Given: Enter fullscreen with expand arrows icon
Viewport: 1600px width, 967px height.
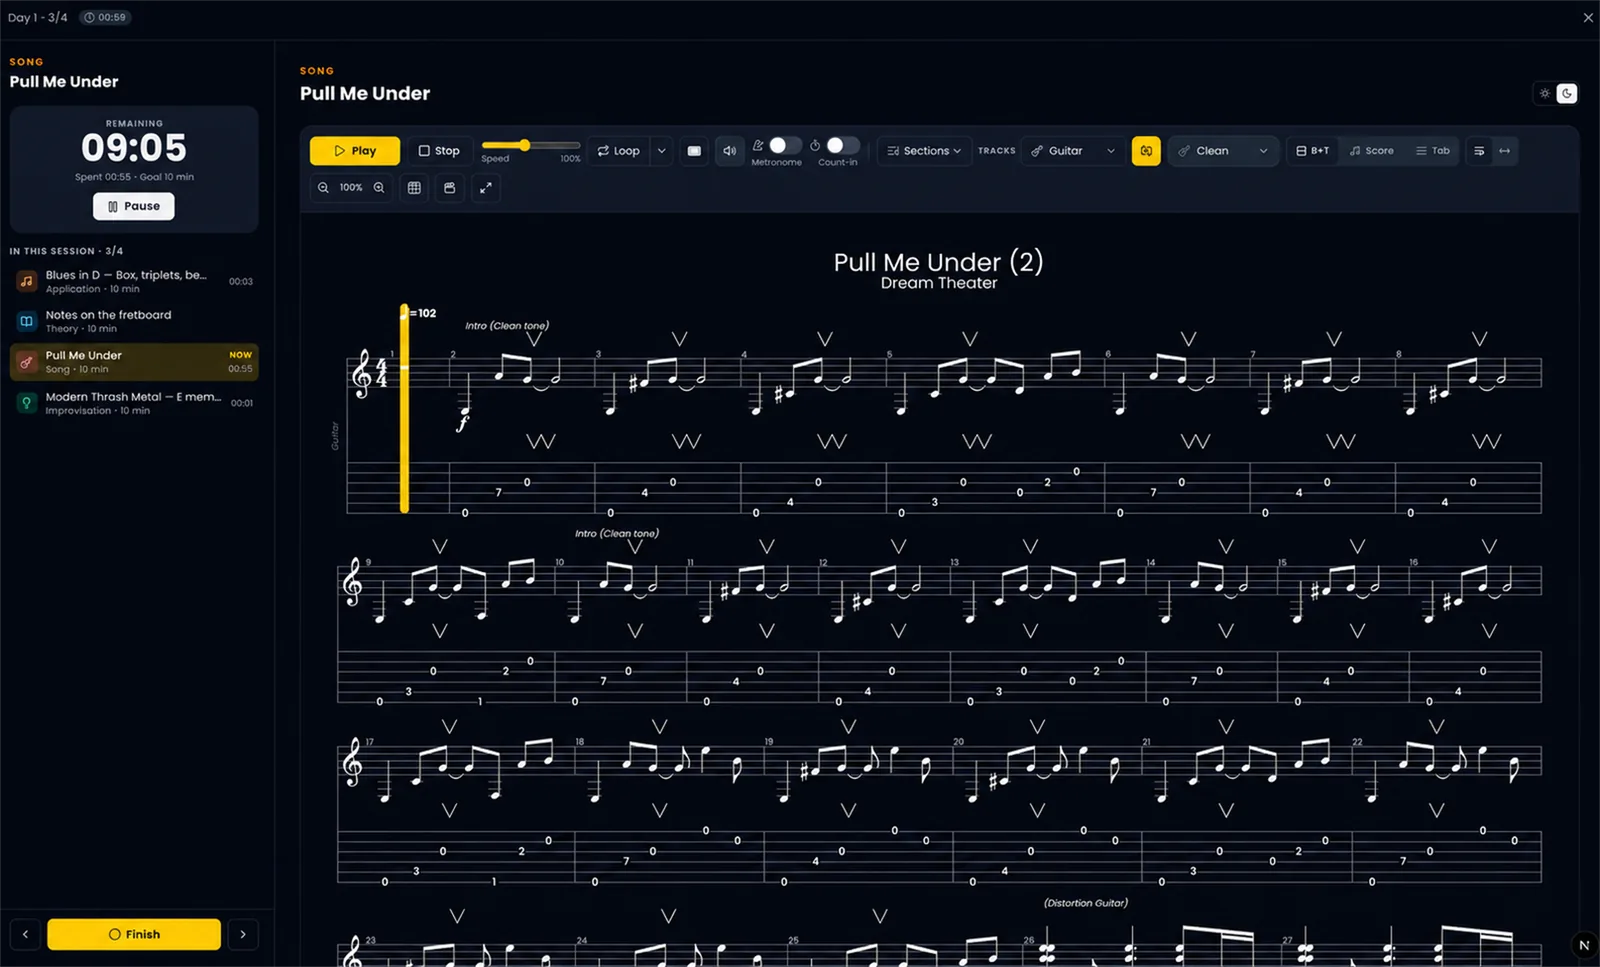Looking at the screenshot, I should point(486,188).
